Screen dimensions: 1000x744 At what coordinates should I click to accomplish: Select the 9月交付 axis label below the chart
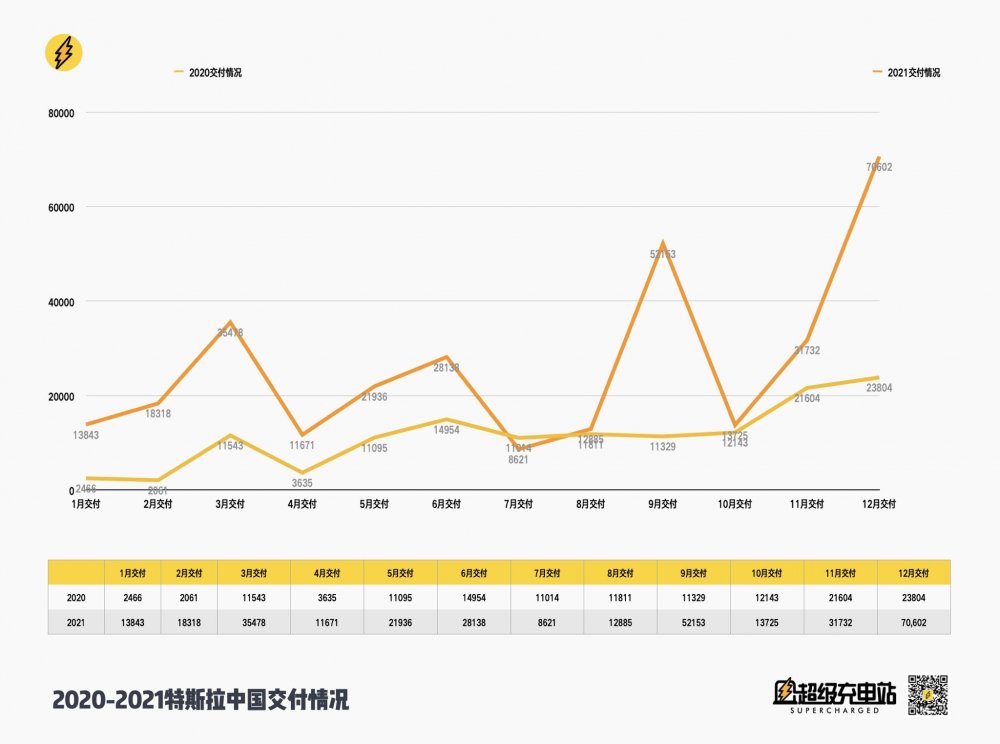pyautogui.click(x=662, y=503)
